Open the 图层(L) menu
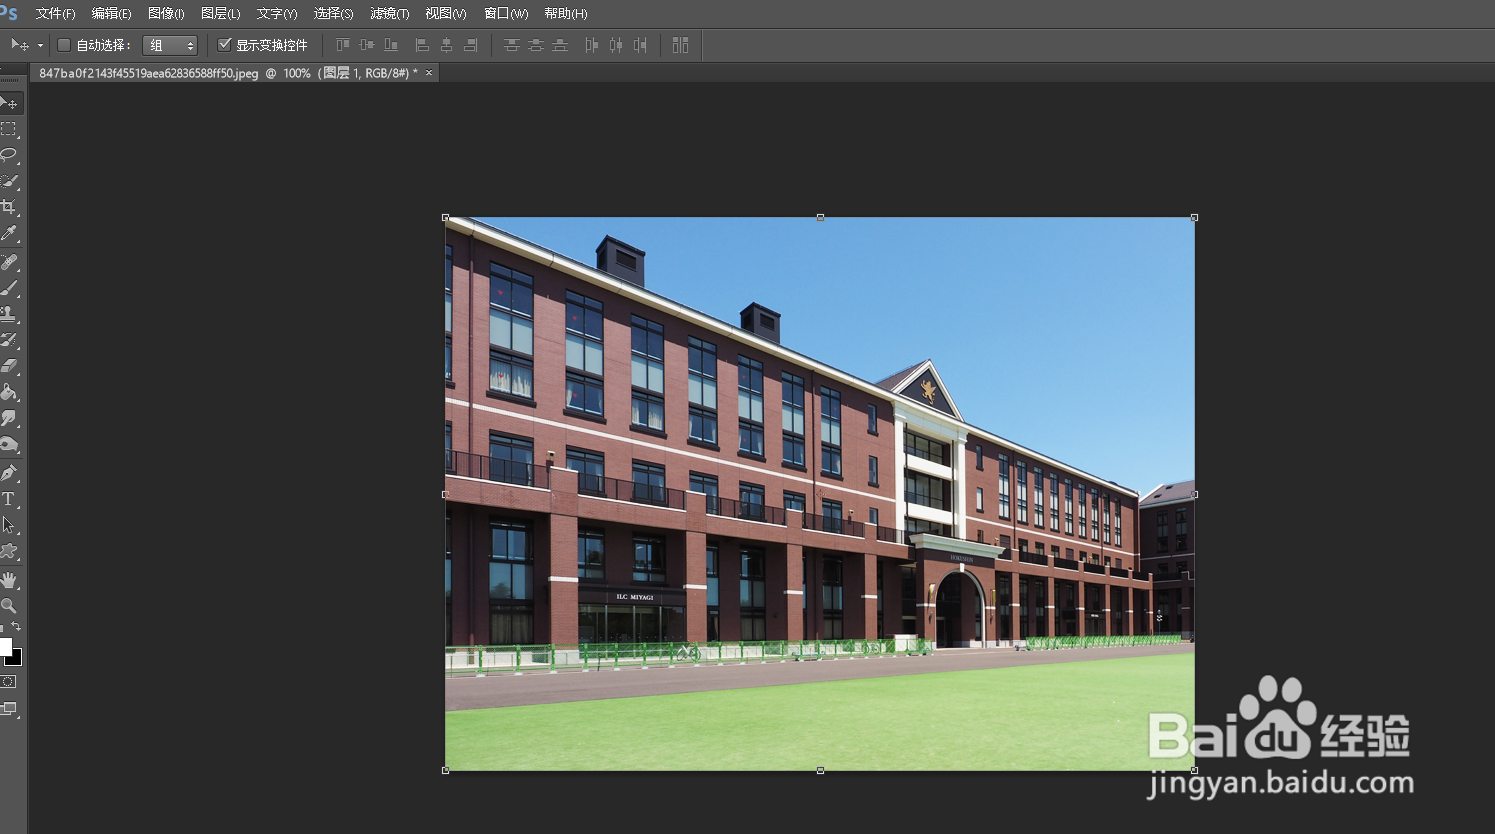1495x834 pixels. point(220,14)
